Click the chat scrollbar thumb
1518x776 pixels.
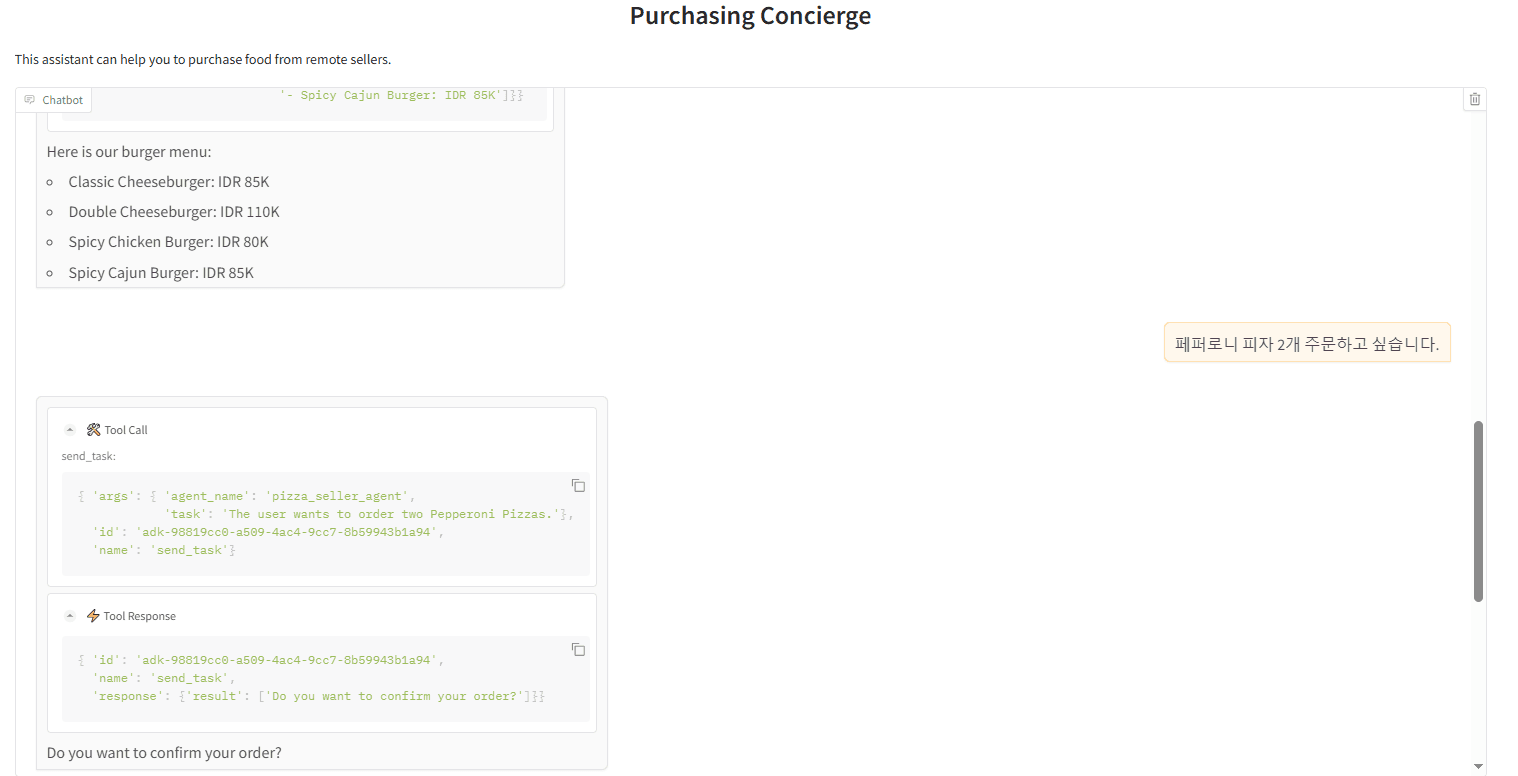[x=1478, y=511]
